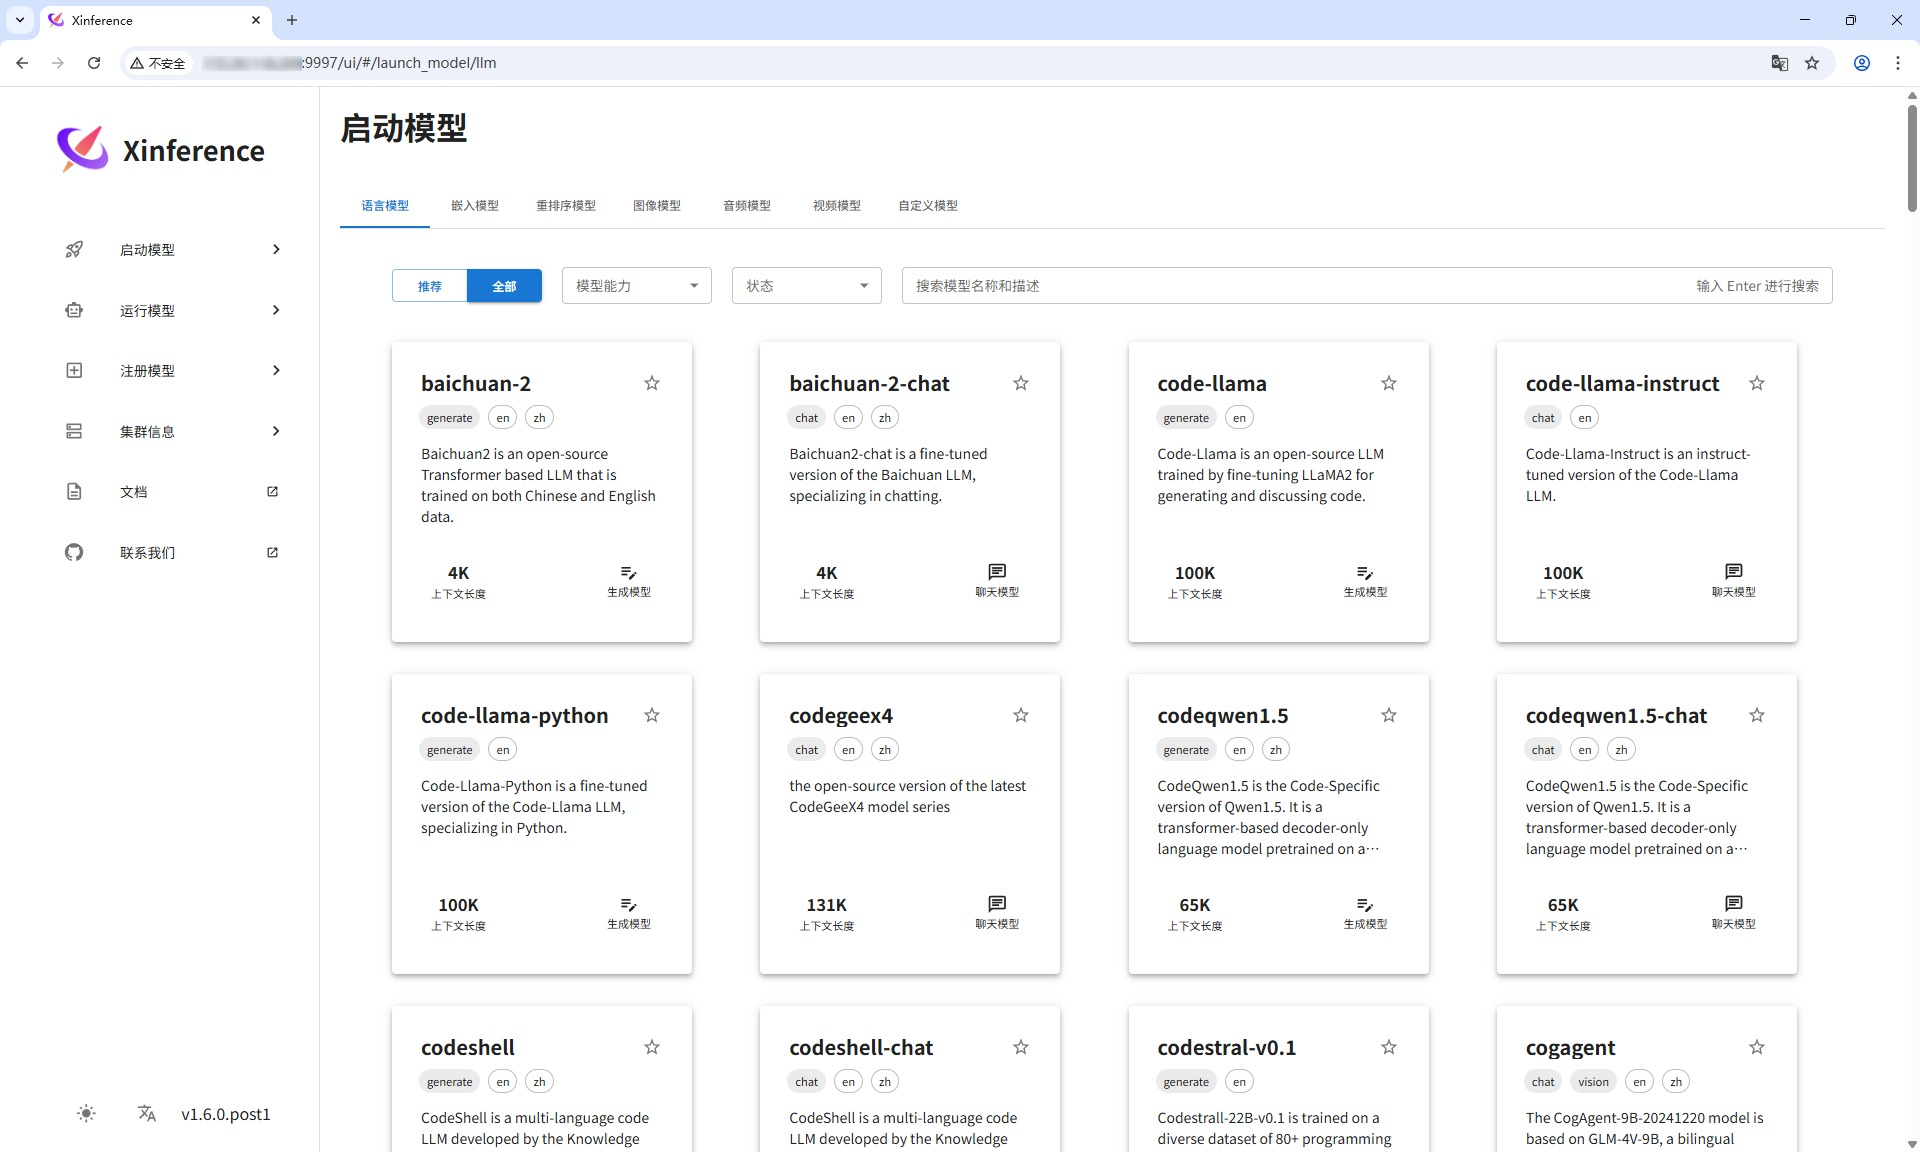Switch to the 嵌入模型 tab
The image size is (1920, 1152).
pos(474,205)
